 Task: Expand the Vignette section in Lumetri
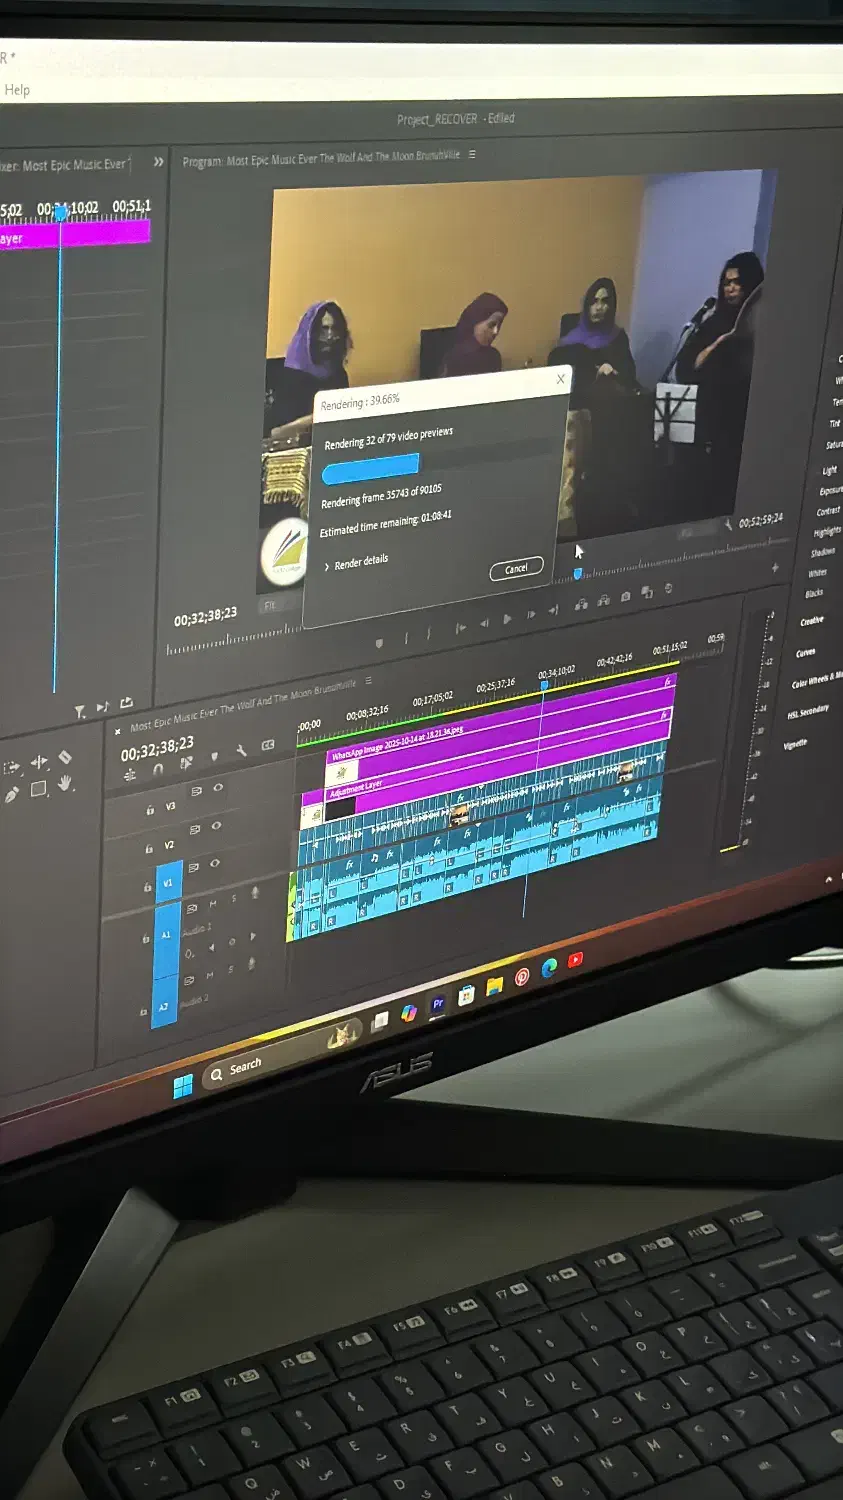[x=795, y=744]
